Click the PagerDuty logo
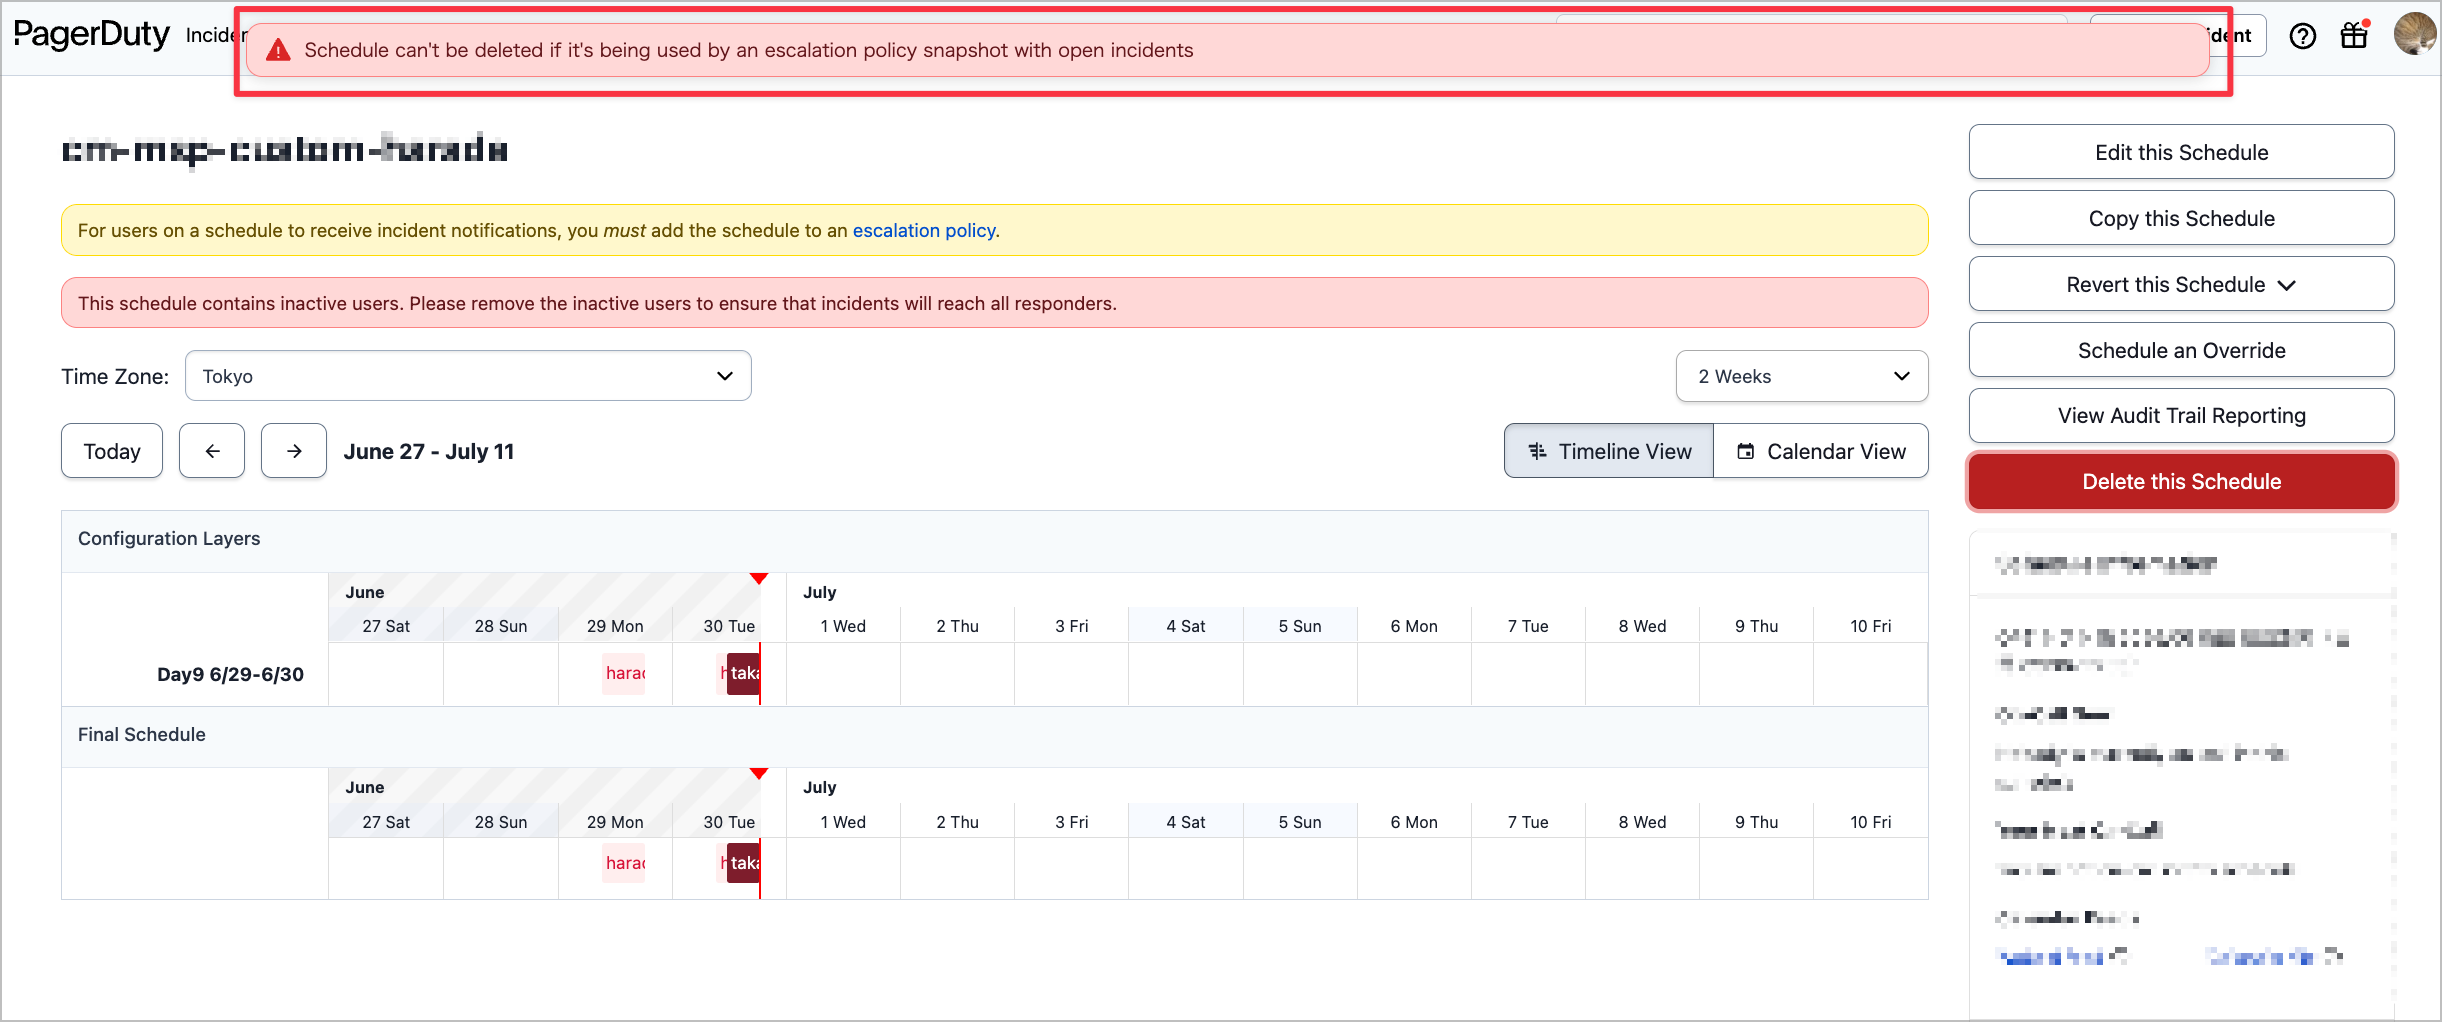Viewport: 2442px width, 1022px height. [91, 34]
